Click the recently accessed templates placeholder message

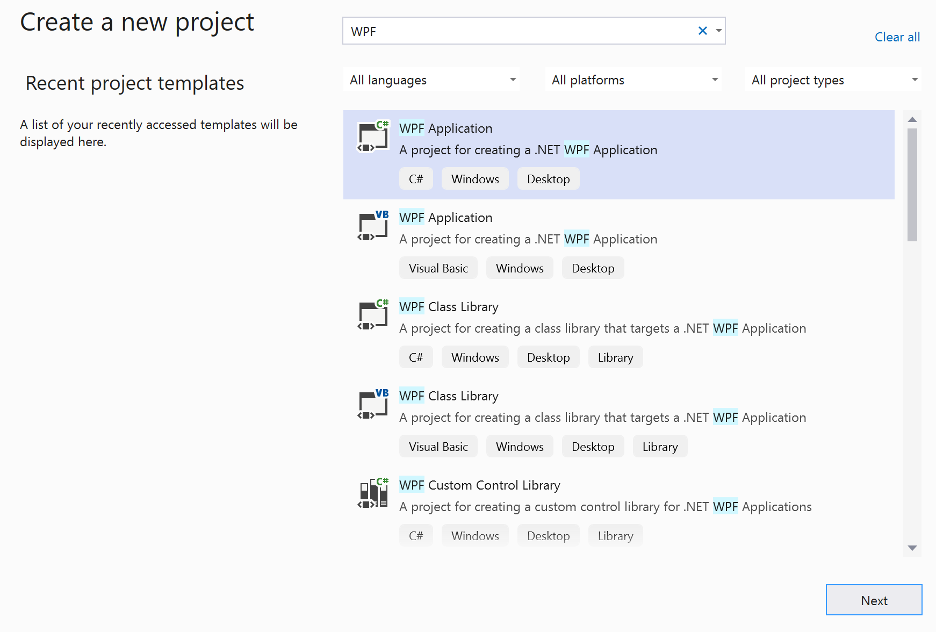tap(159, 133)
